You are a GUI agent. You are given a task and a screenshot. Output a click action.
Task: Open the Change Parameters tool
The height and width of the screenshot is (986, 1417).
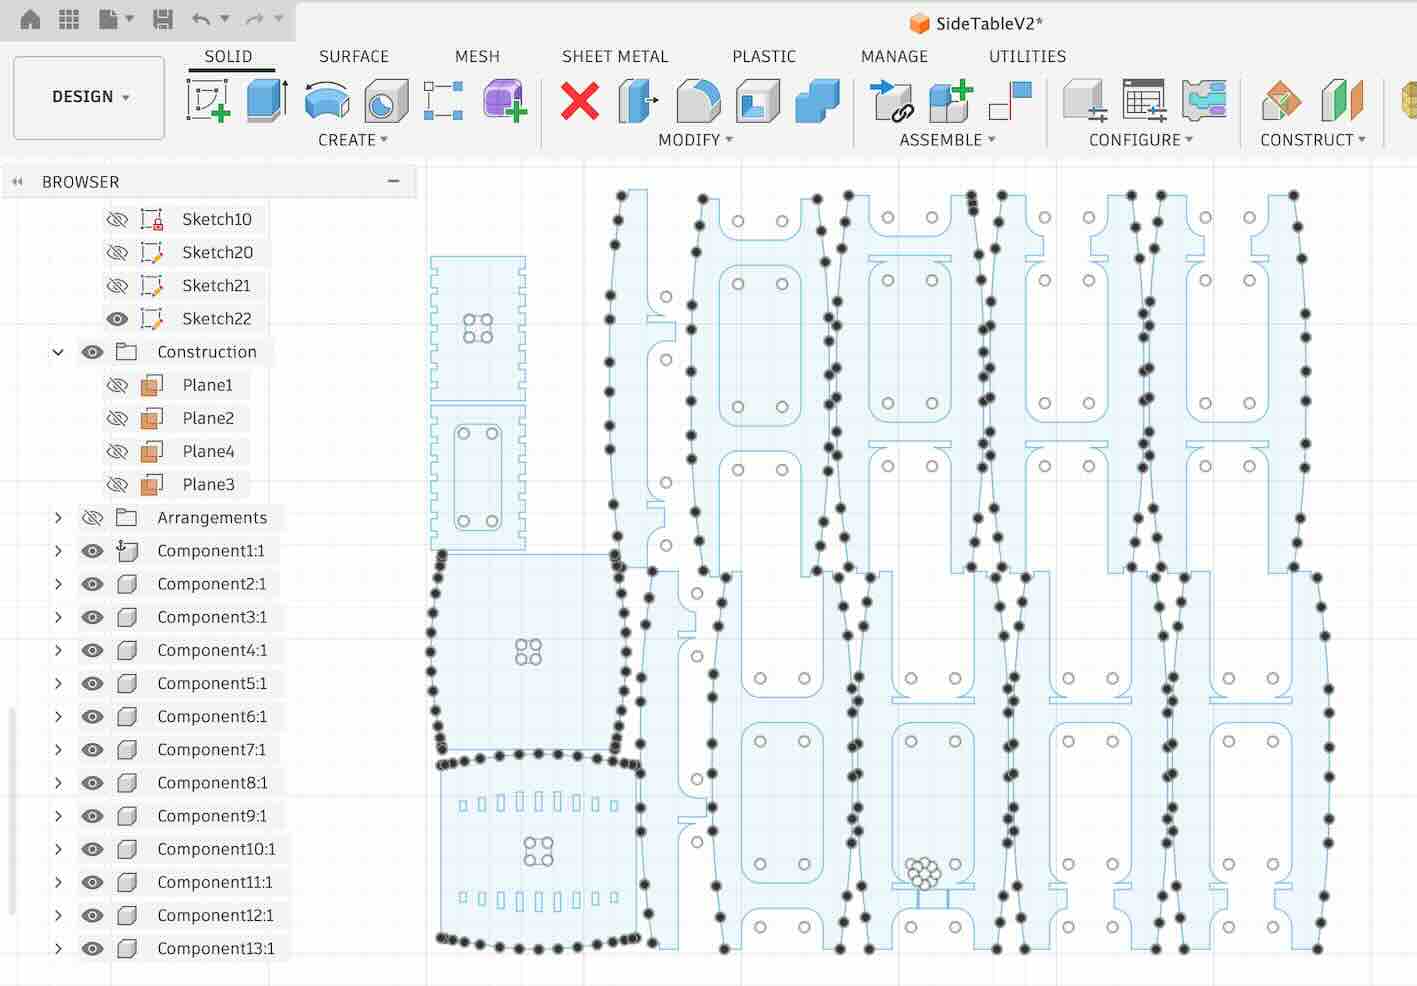[x=1084, y=101]
